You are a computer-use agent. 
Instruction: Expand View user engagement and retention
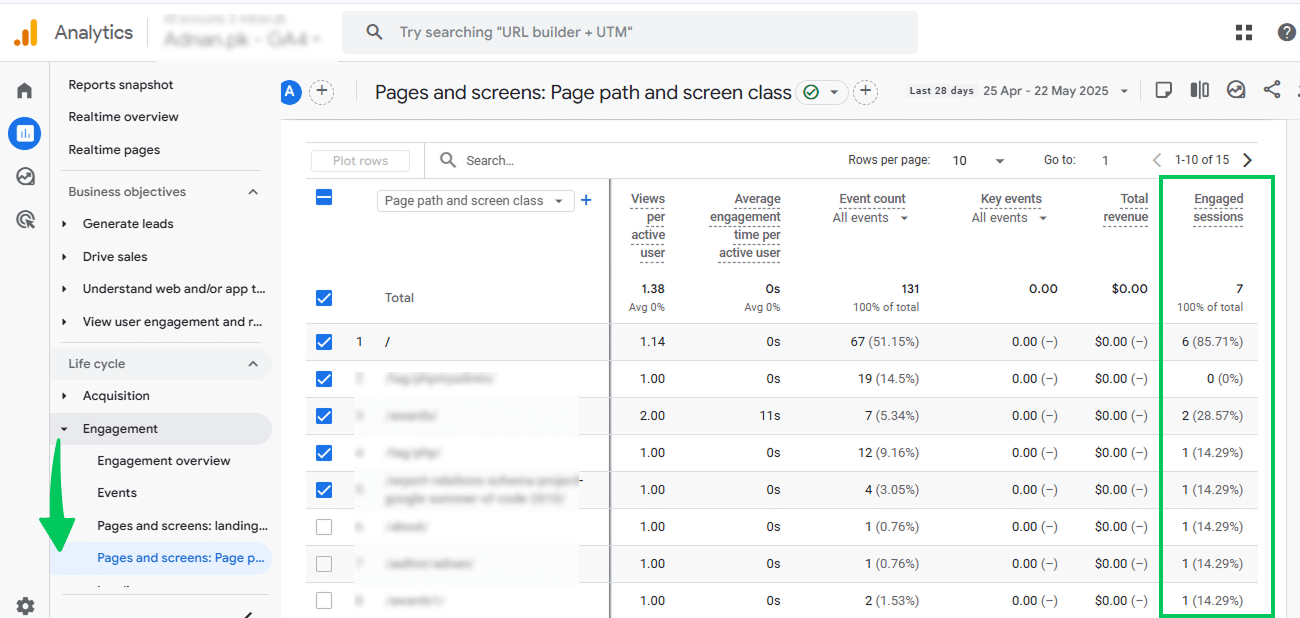pyautogui.click(x=65, y=322)
